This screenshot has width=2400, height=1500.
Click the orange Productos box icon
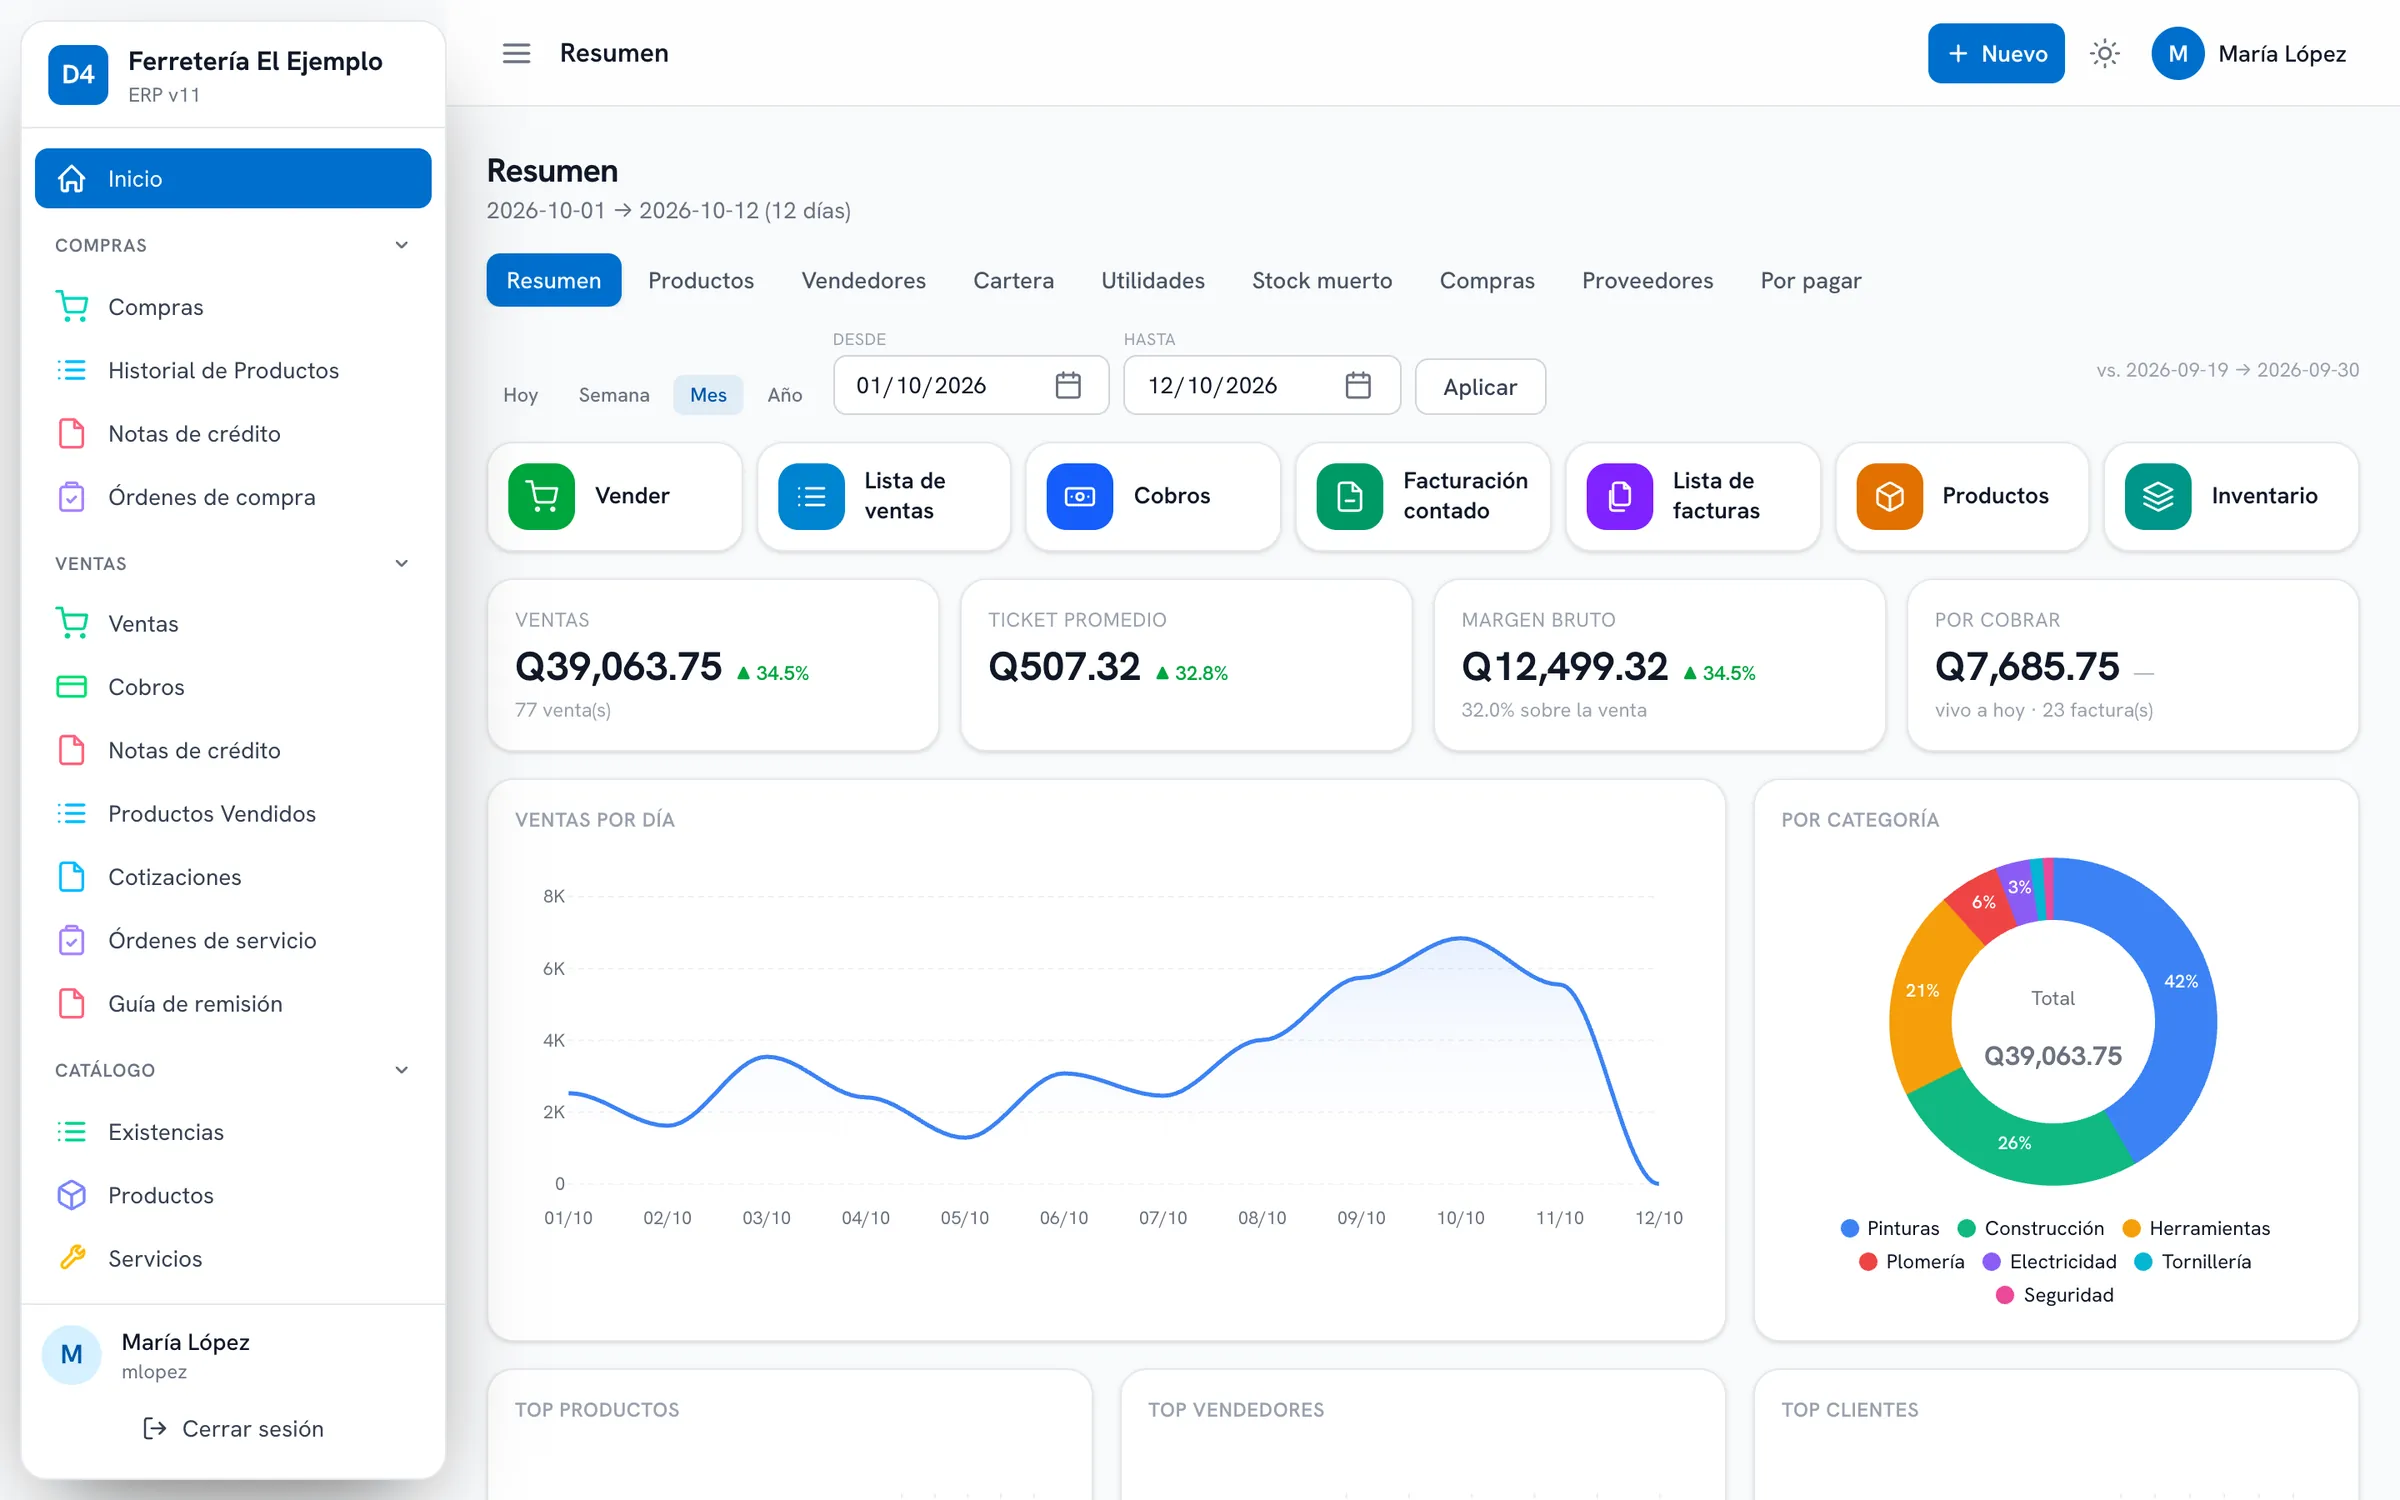[x=1889, y=496]
